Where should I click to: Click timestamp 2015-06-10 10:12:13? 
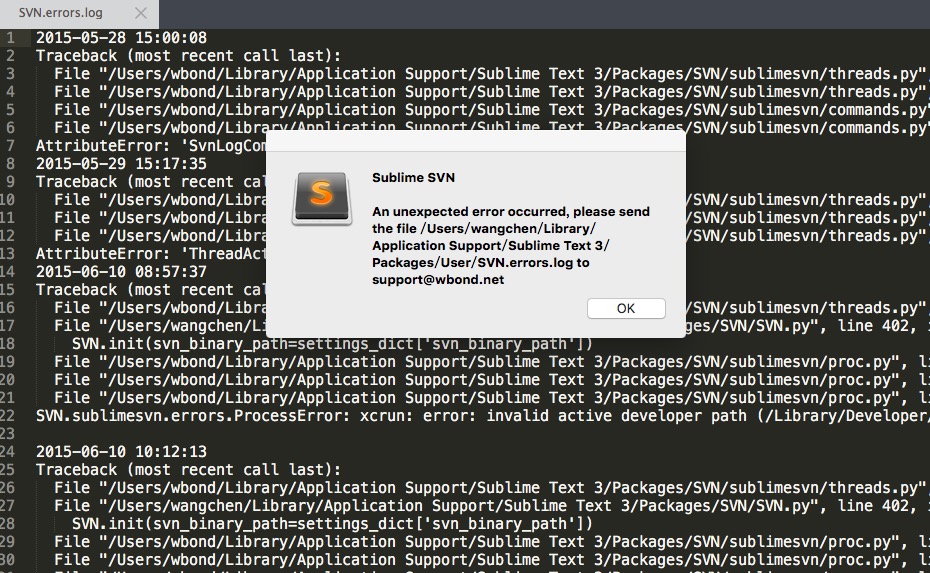pos(122,451)
